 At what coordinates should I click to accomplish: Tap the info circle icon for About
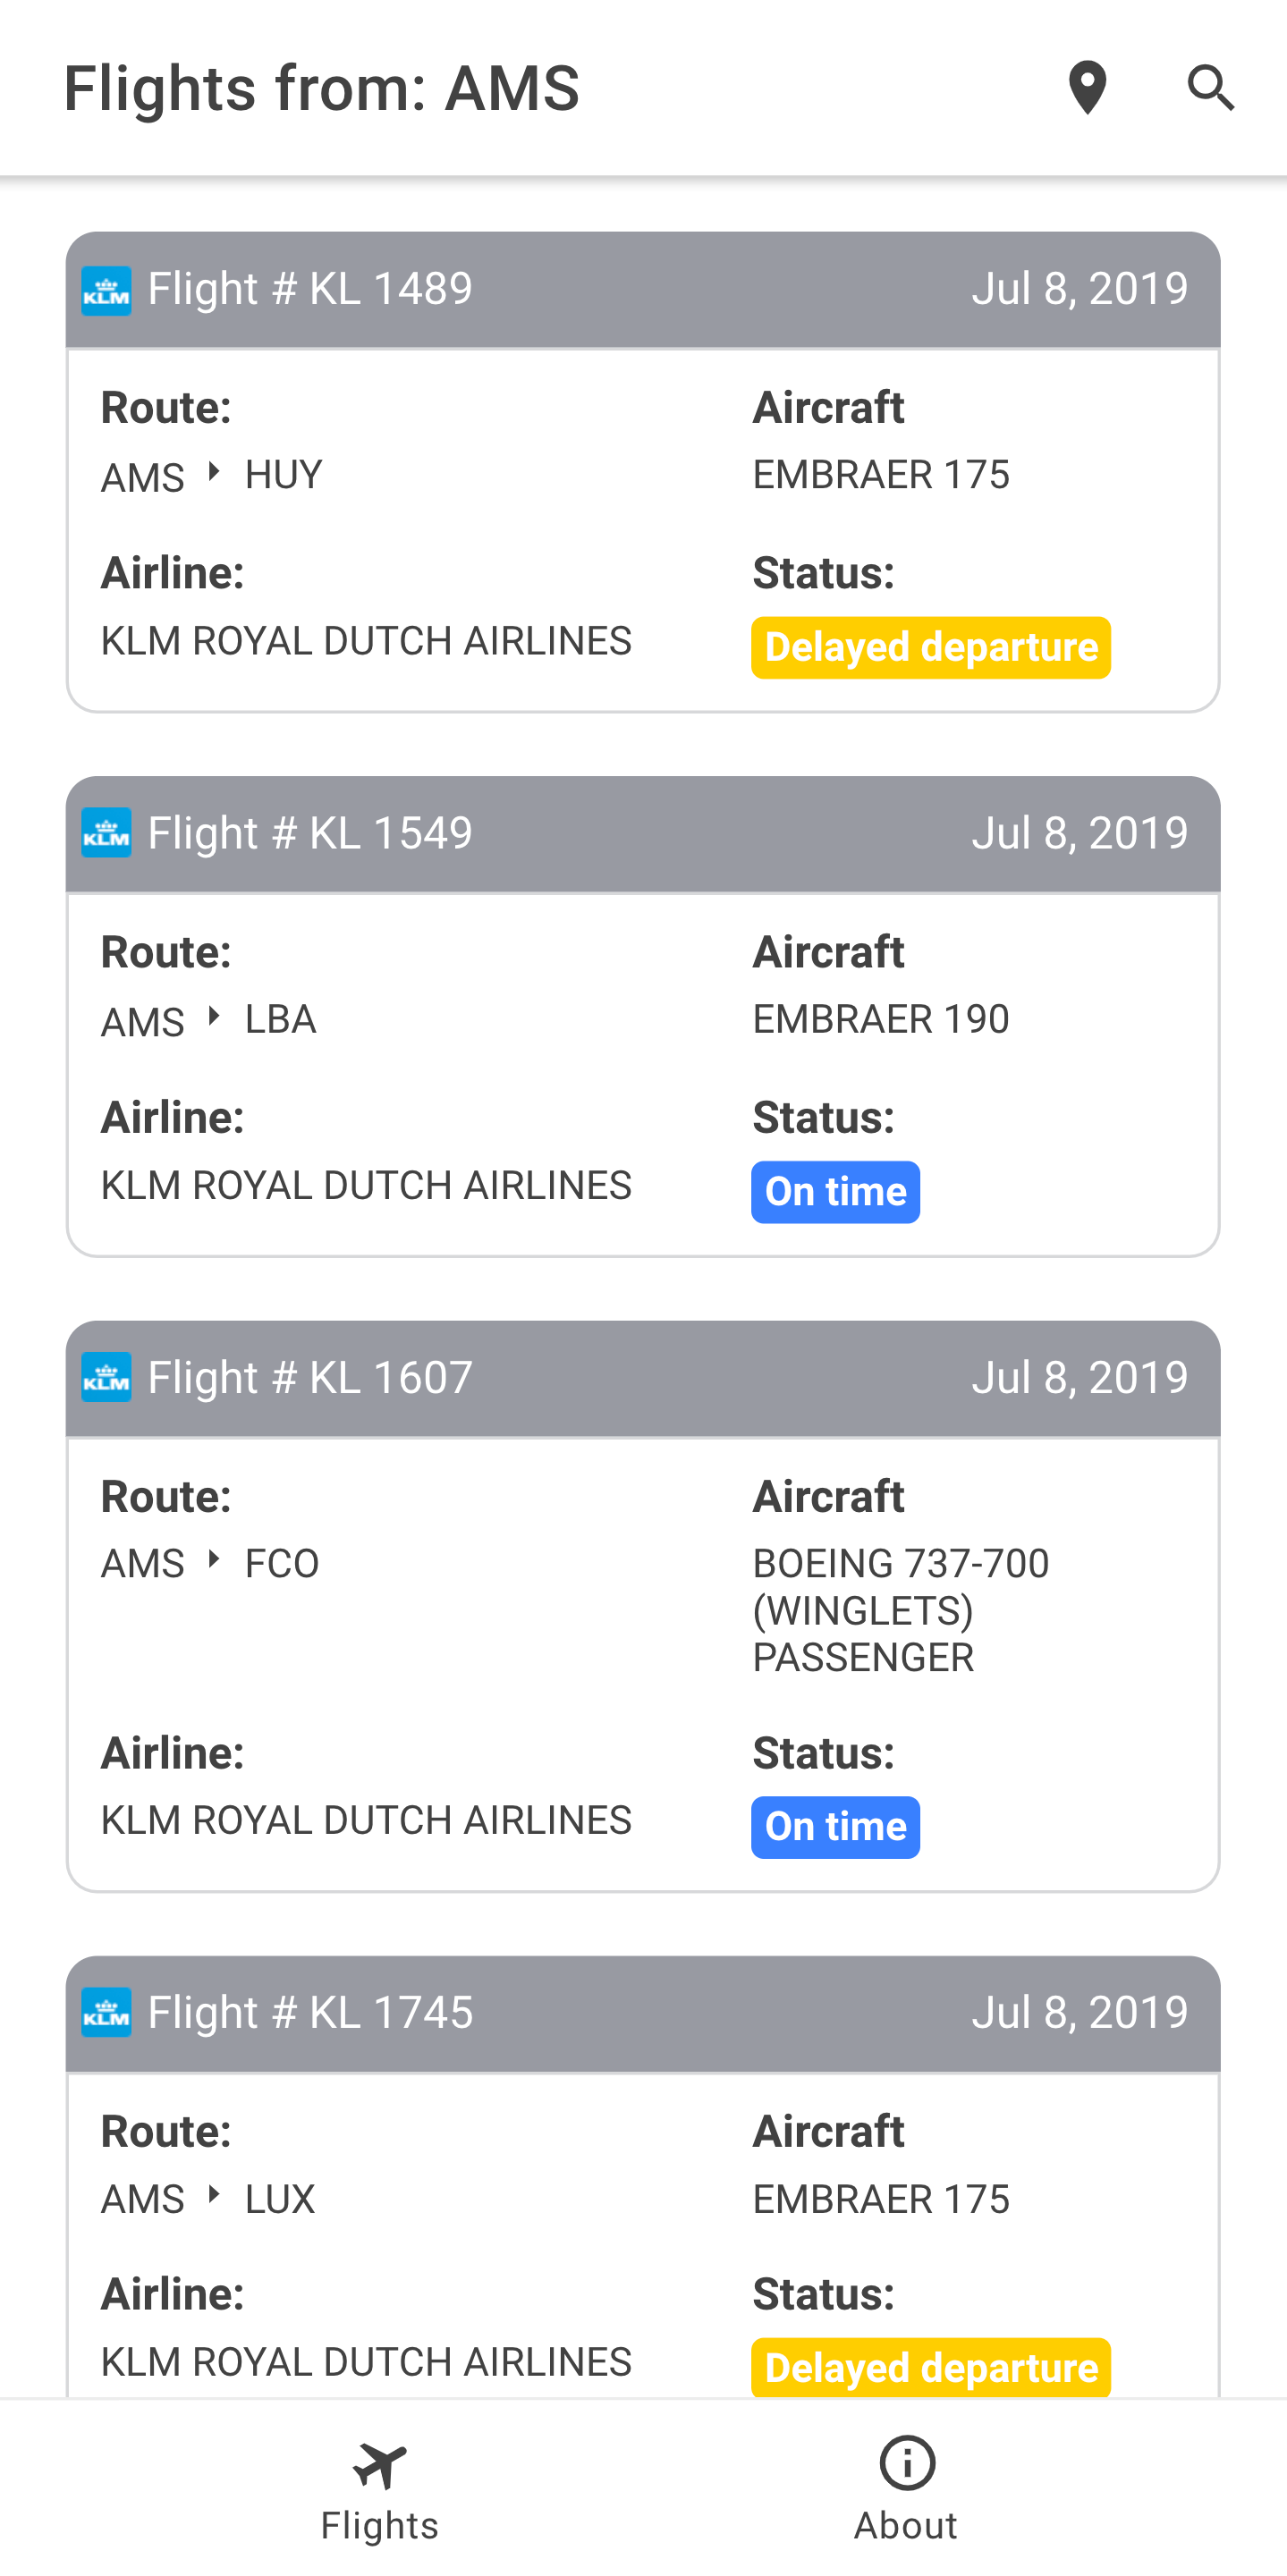[x=907, y=2462]
